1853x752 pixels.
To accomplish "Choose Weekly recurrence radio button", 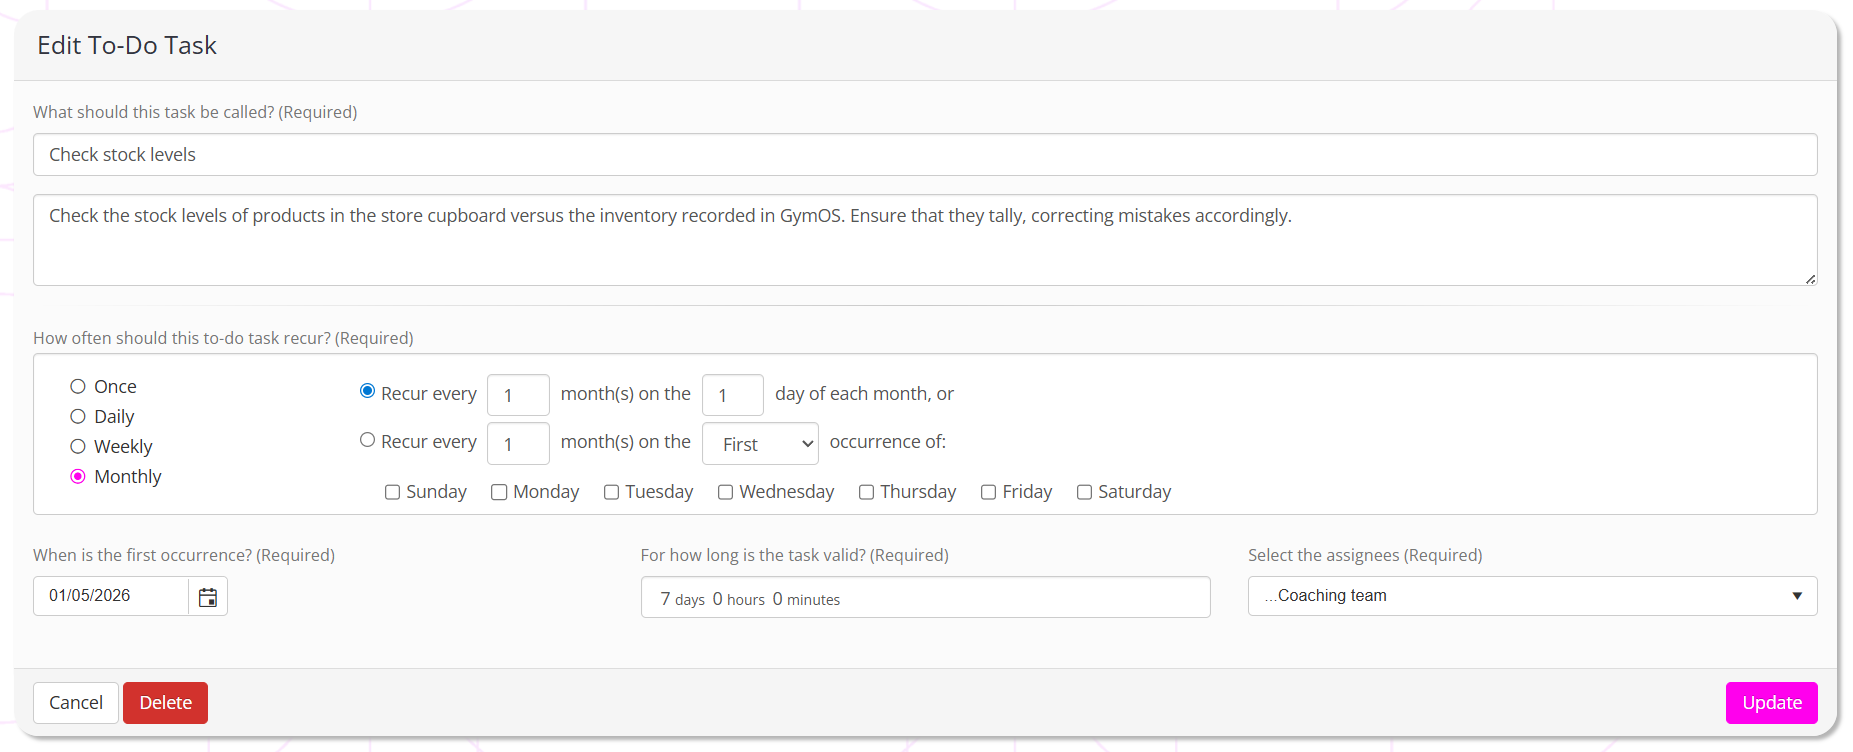I will (78, 447).
